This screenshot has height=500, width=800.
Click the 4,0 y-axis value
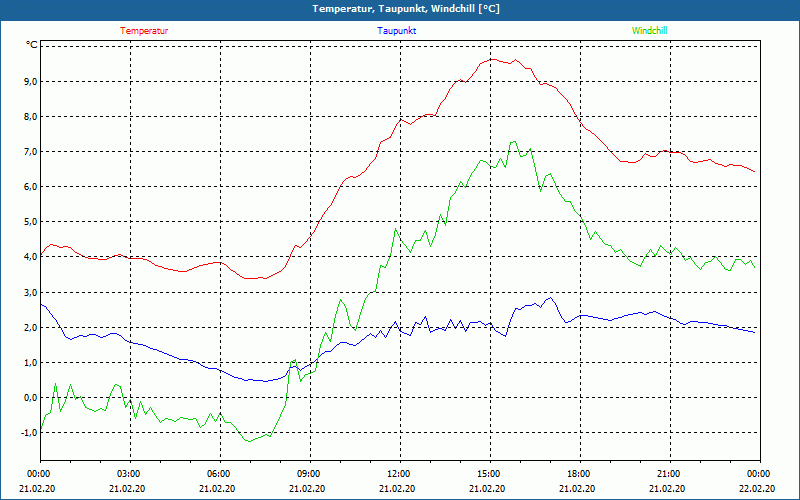[x=31, y=257]
